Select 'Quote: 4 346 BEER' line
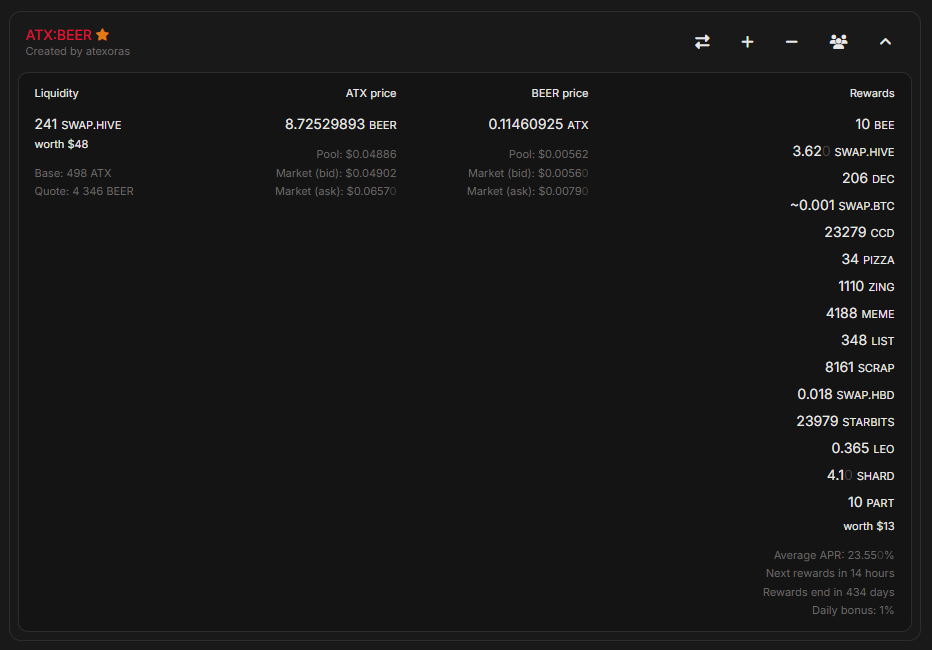The width and height of the screenshot is (932, 650). click(x=84, y=191)
